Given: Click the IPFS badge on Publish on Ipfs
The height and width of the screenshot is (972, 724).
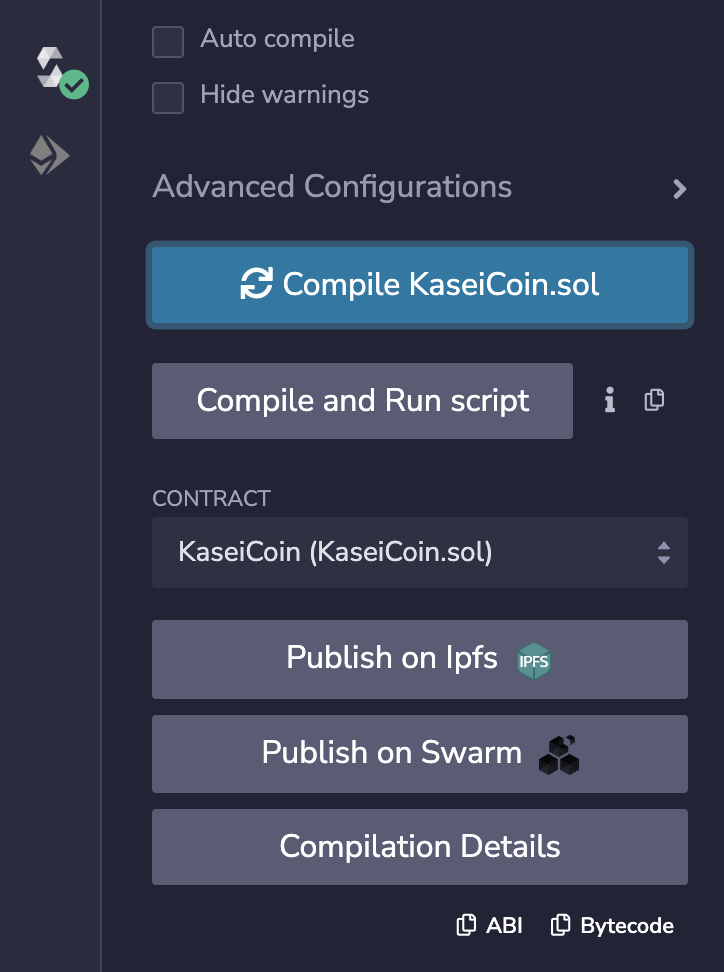Looking at the screenshot, I should (533, 660).
